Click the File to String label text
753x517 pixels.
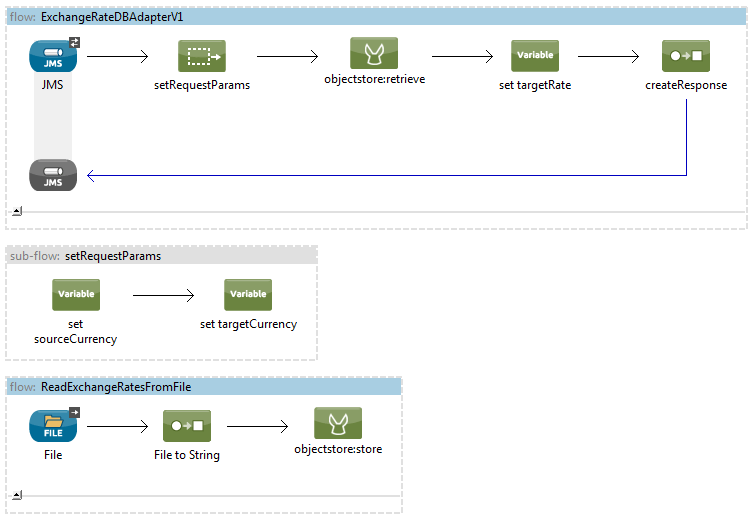[x=189, y=455]
